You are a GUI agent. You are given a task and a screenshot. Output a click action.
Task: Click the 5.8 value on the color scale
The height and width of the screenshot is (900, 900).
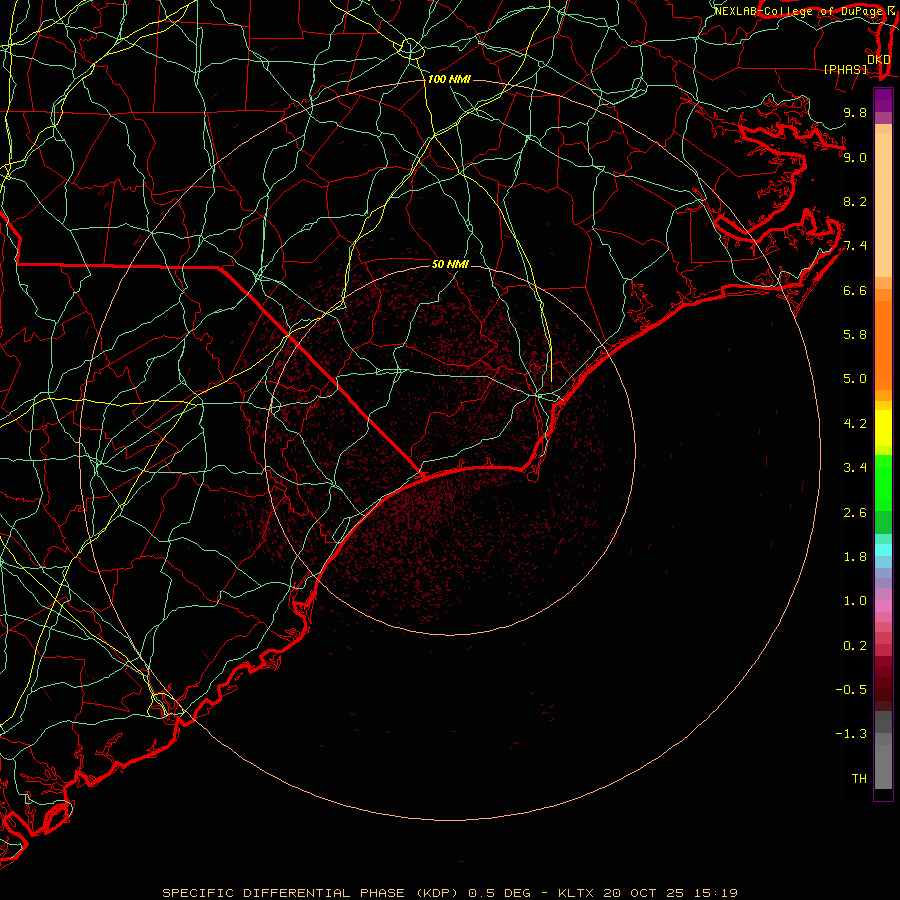pyautogui.click(x=855, y=335)
